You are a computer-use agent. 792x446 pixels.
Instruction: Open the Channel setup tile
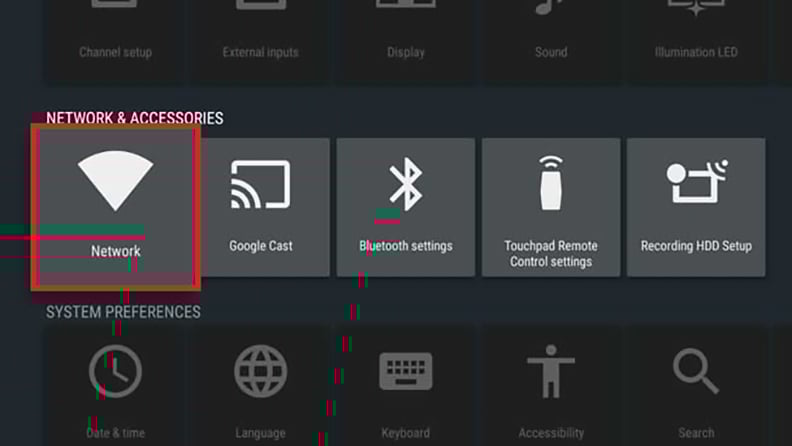[x=116, y=40]
